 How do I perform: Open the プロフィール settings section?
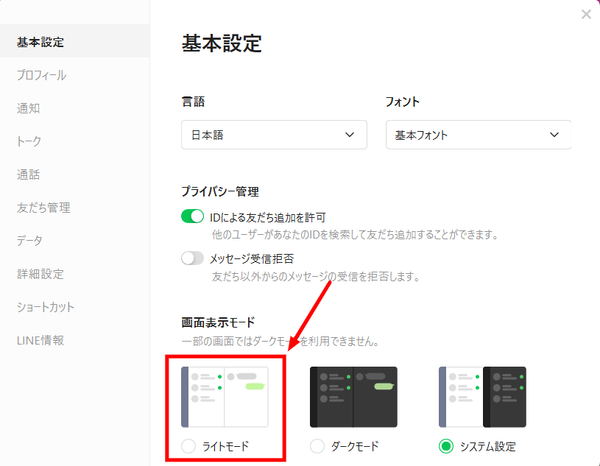[x=41, y=75]
